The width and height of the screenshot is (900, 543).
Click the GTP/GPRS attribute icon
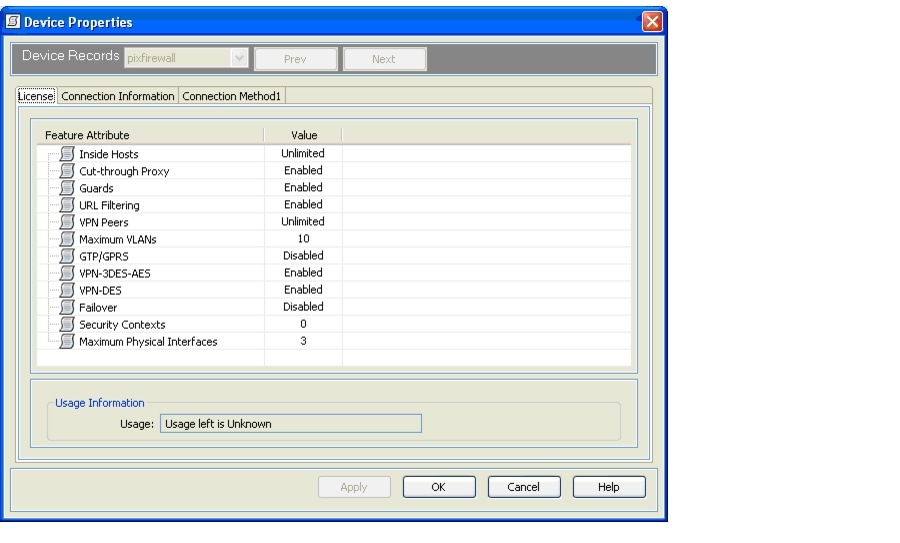tap(67, 256)
